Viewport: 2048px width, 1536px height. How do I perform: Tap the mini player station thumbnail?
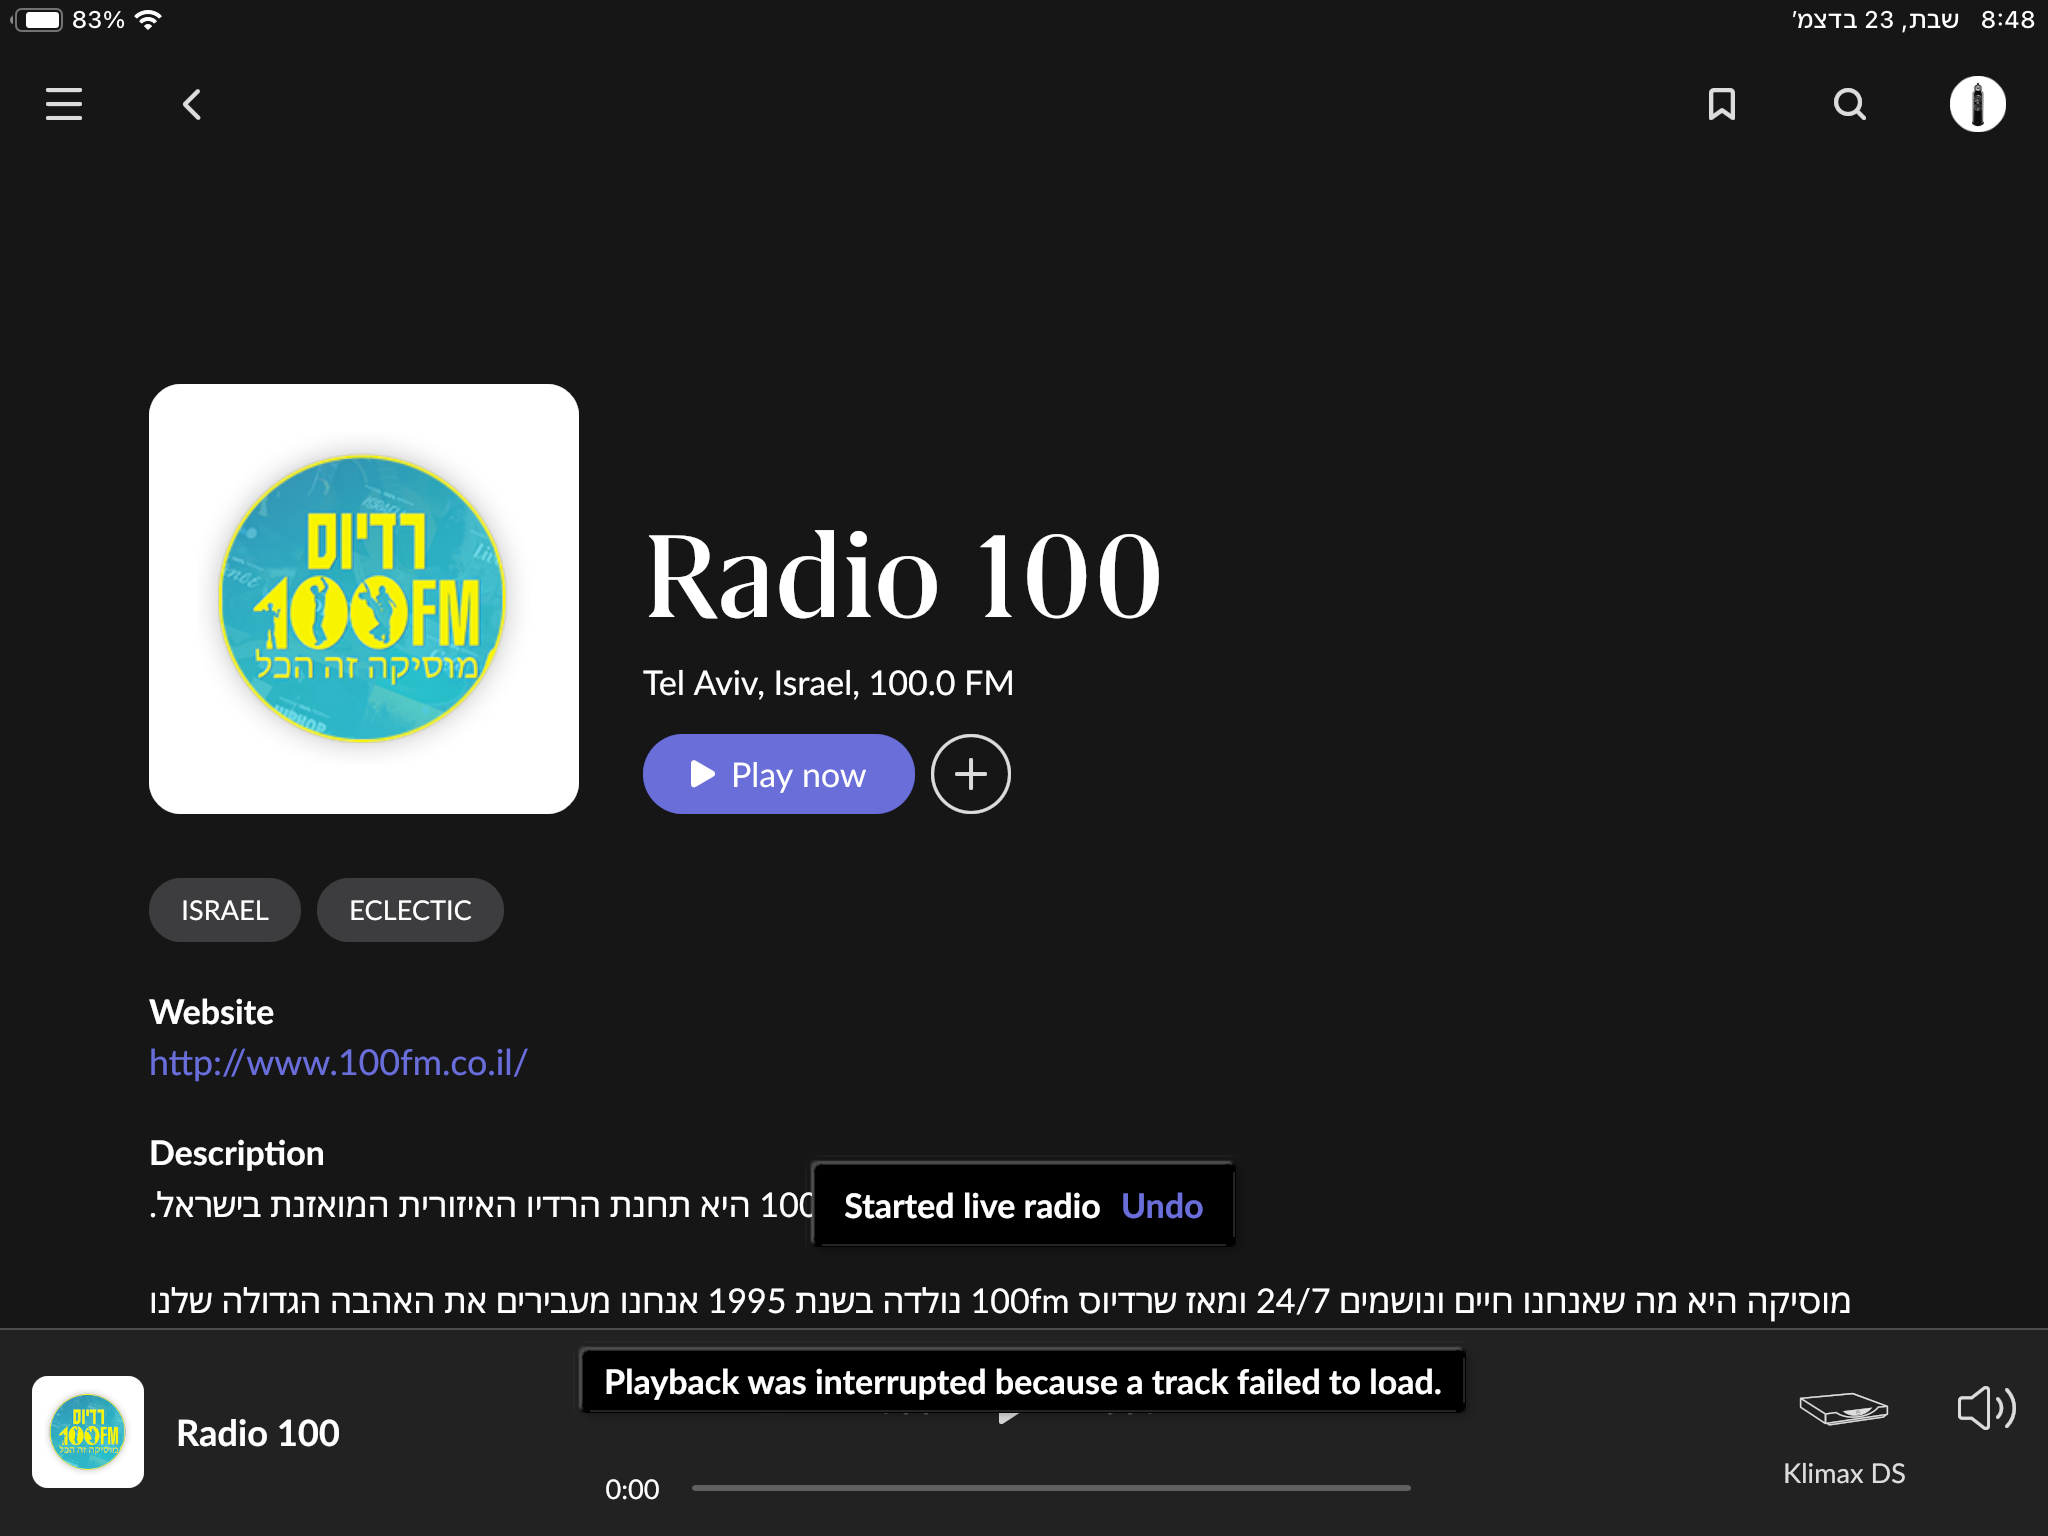click(x=88, y=1432)
